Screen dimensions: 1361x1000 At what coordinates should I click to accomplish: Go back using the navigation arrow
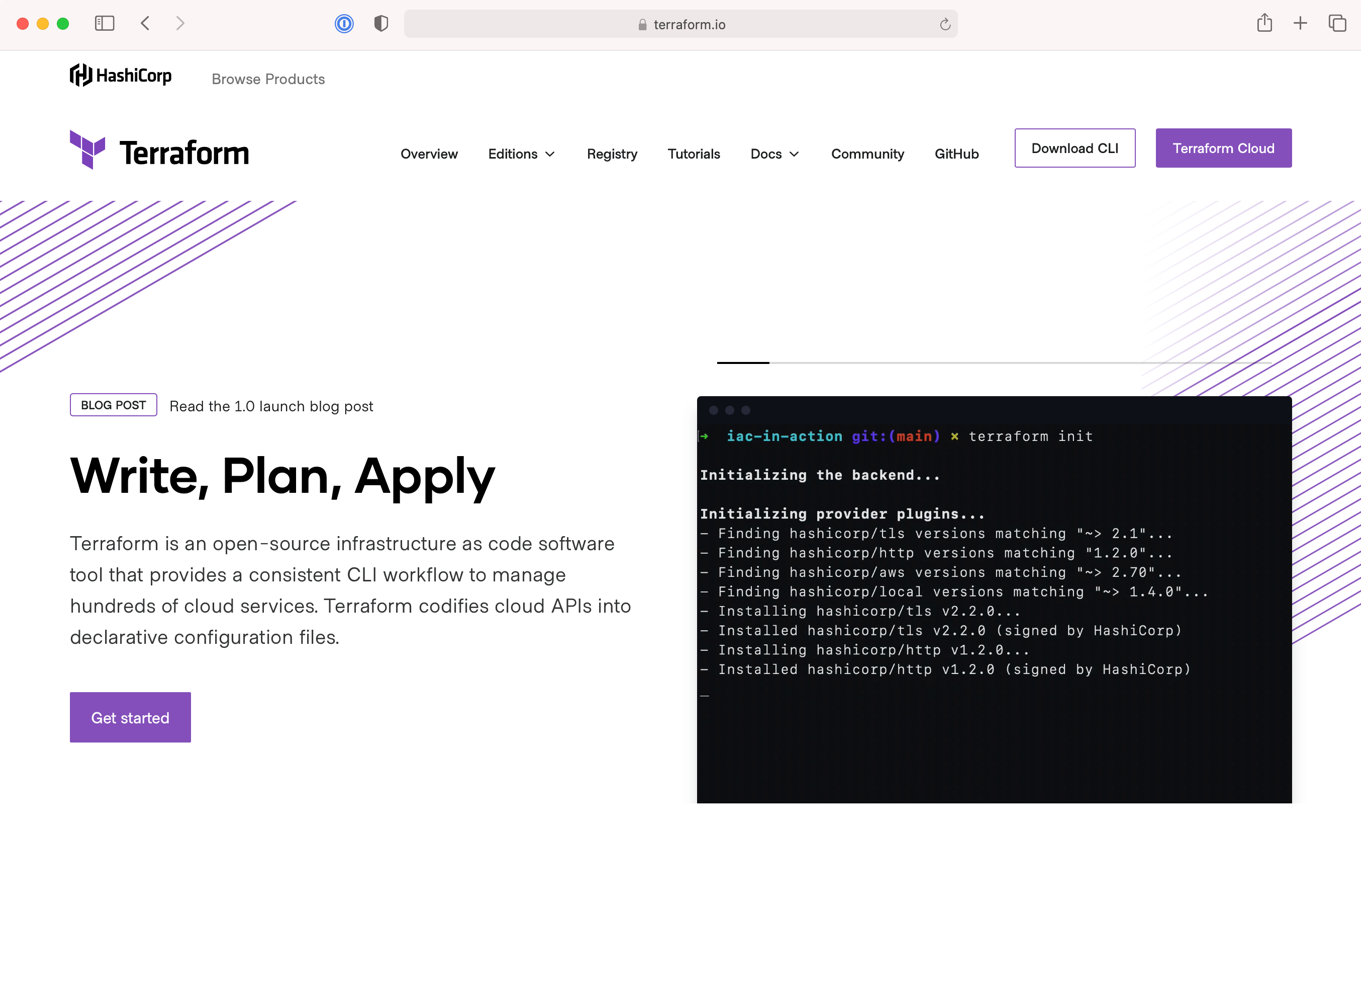tap(145, 22)
